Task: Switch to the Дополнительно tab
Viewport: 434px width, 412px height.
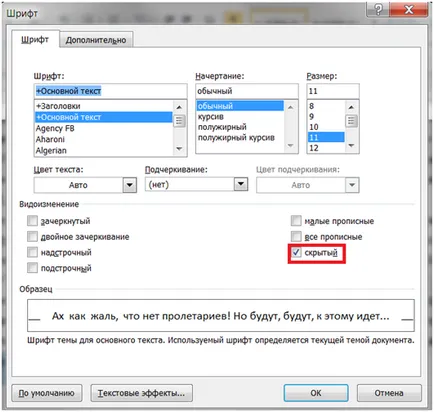Action: tap(96, 40)
